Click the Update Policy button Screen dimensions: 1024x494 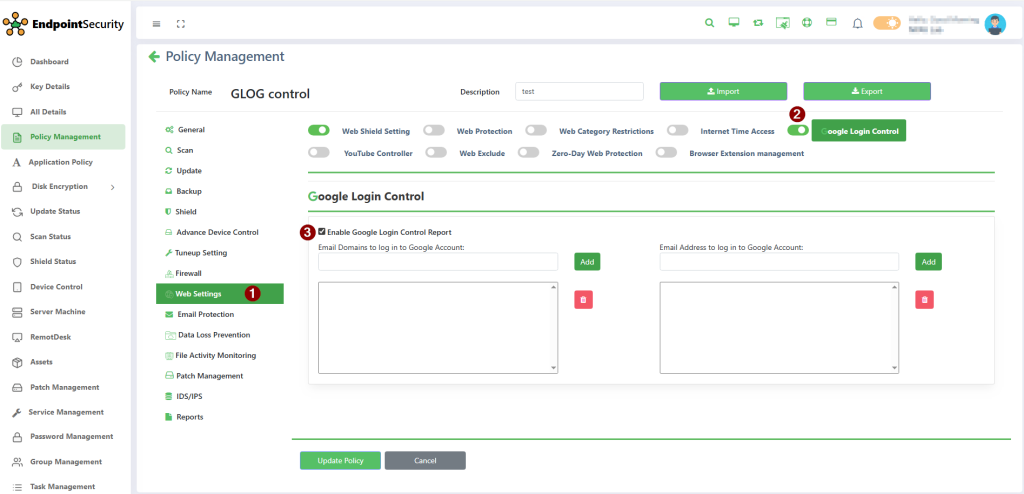tap(340, 460)
